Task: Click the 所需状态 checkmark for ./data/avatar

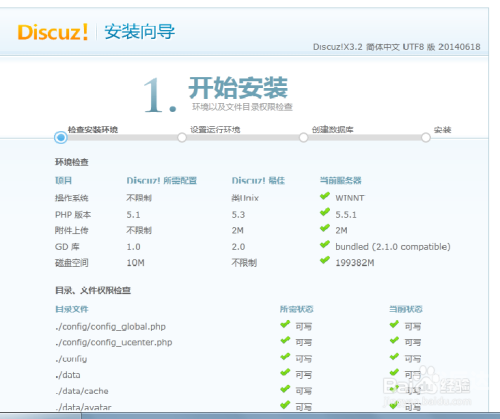Action: (285, 405)
